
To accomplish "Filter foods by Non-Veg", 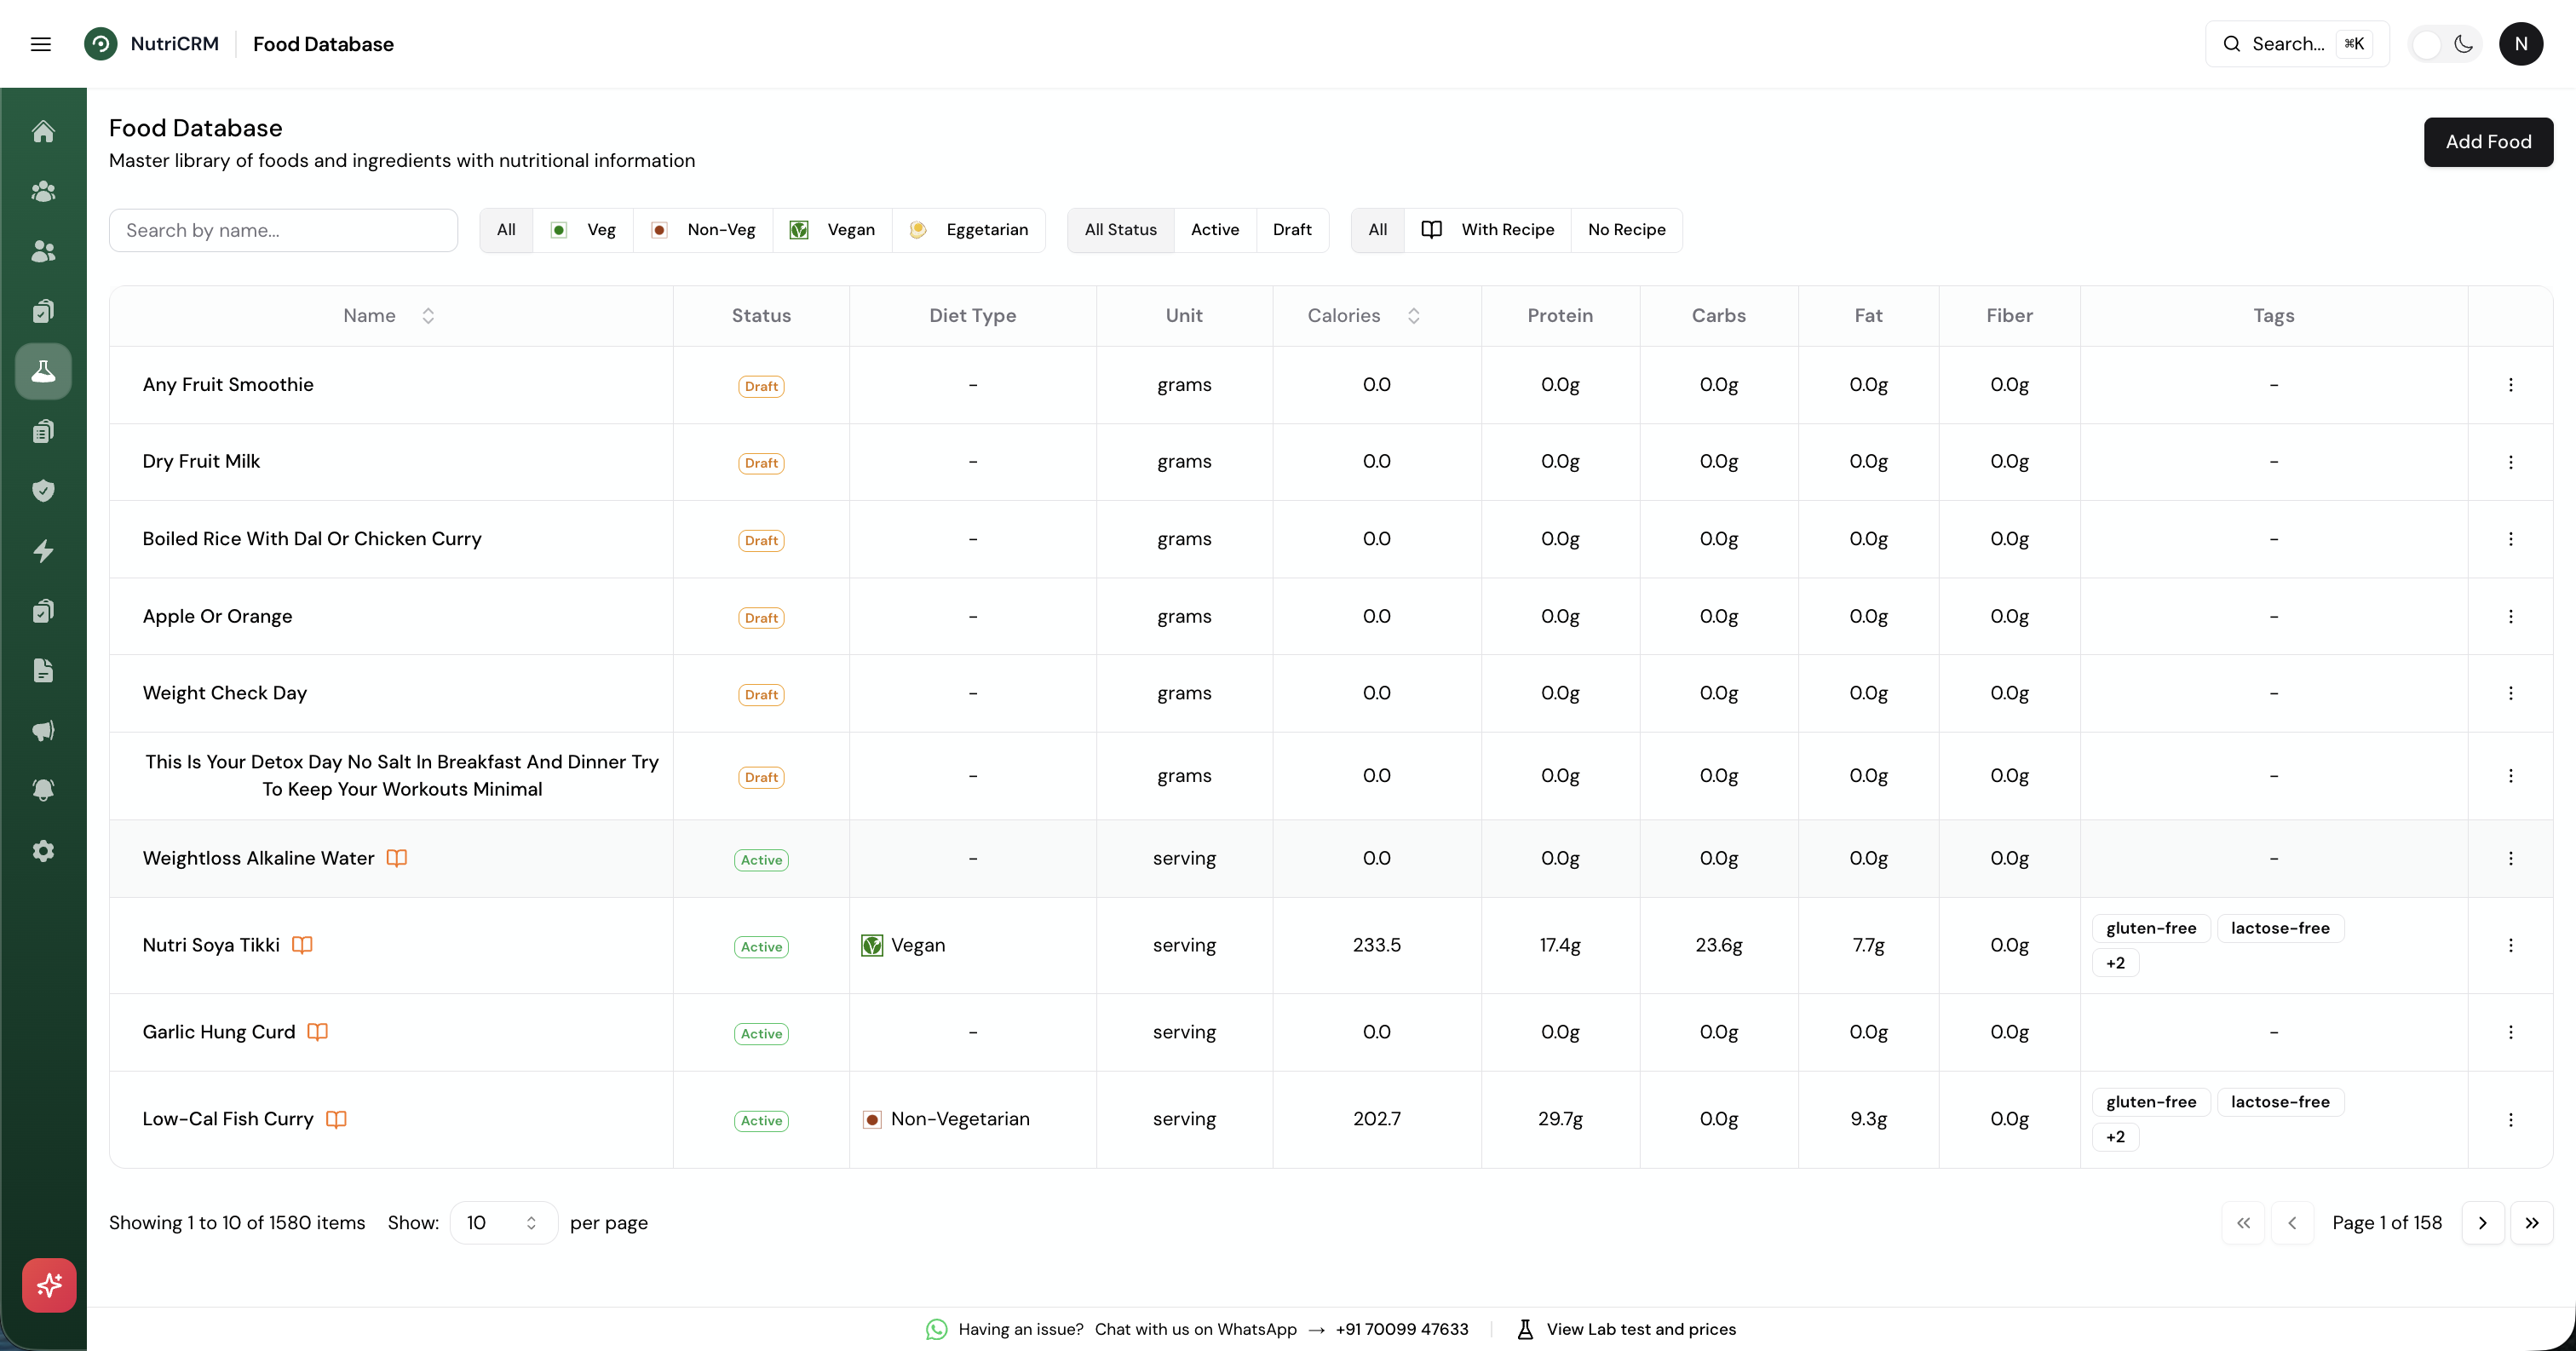I will 703,230.
